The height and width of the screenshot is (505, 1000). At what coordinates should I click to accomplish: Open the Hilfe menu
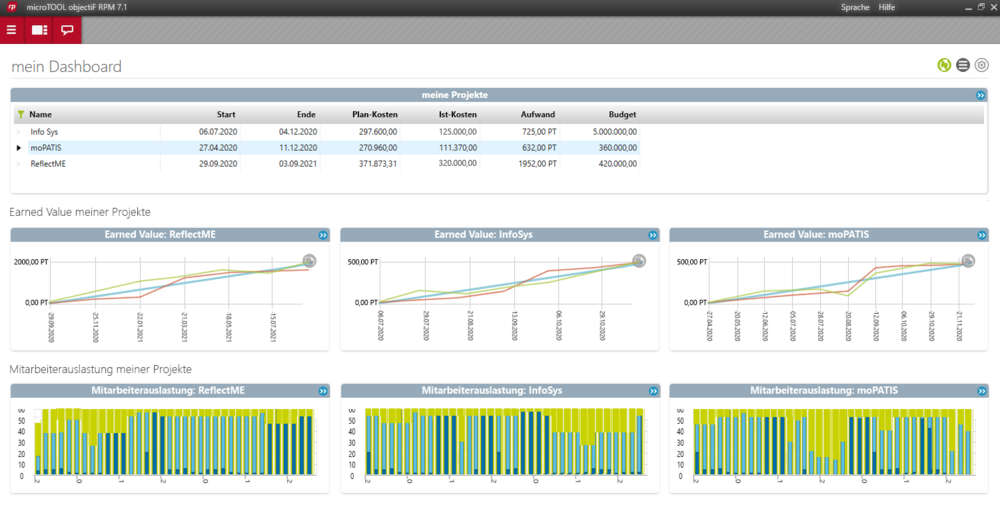(886, 7)
